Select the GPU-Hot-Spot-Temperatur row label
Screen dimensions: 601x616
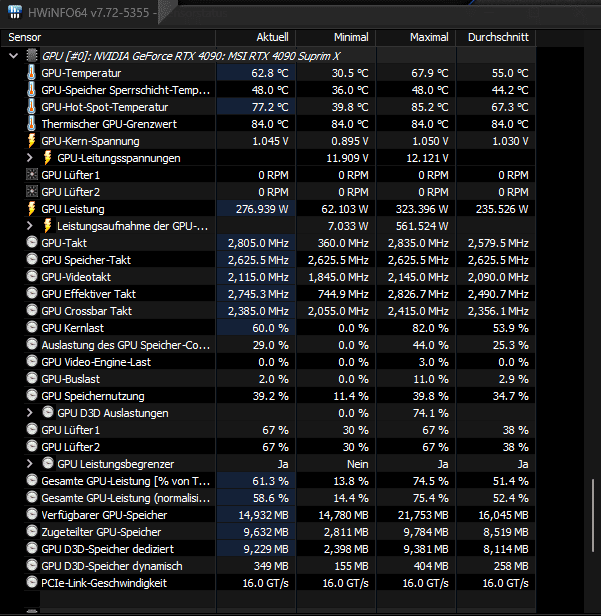104,107
